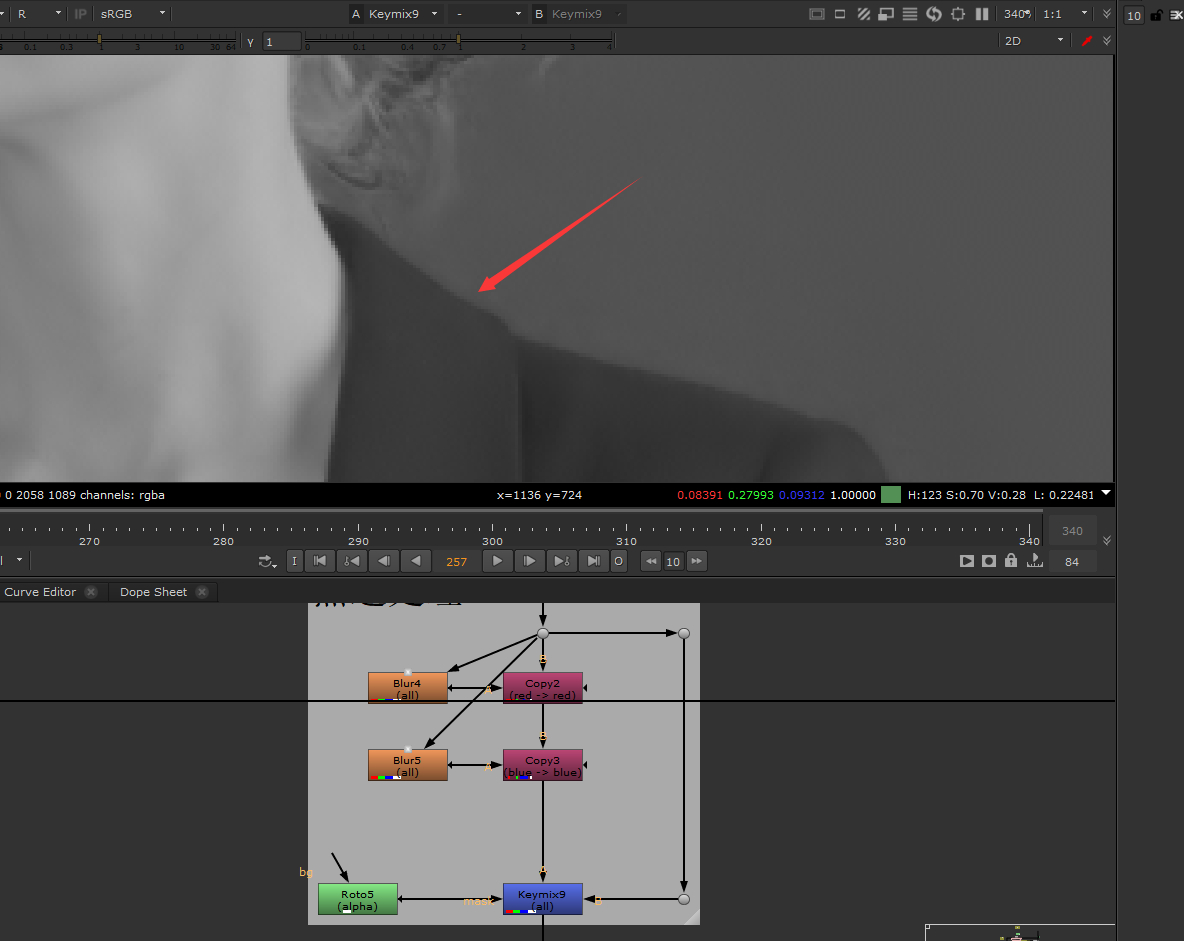Click the gain slider track

click(118, 40)
